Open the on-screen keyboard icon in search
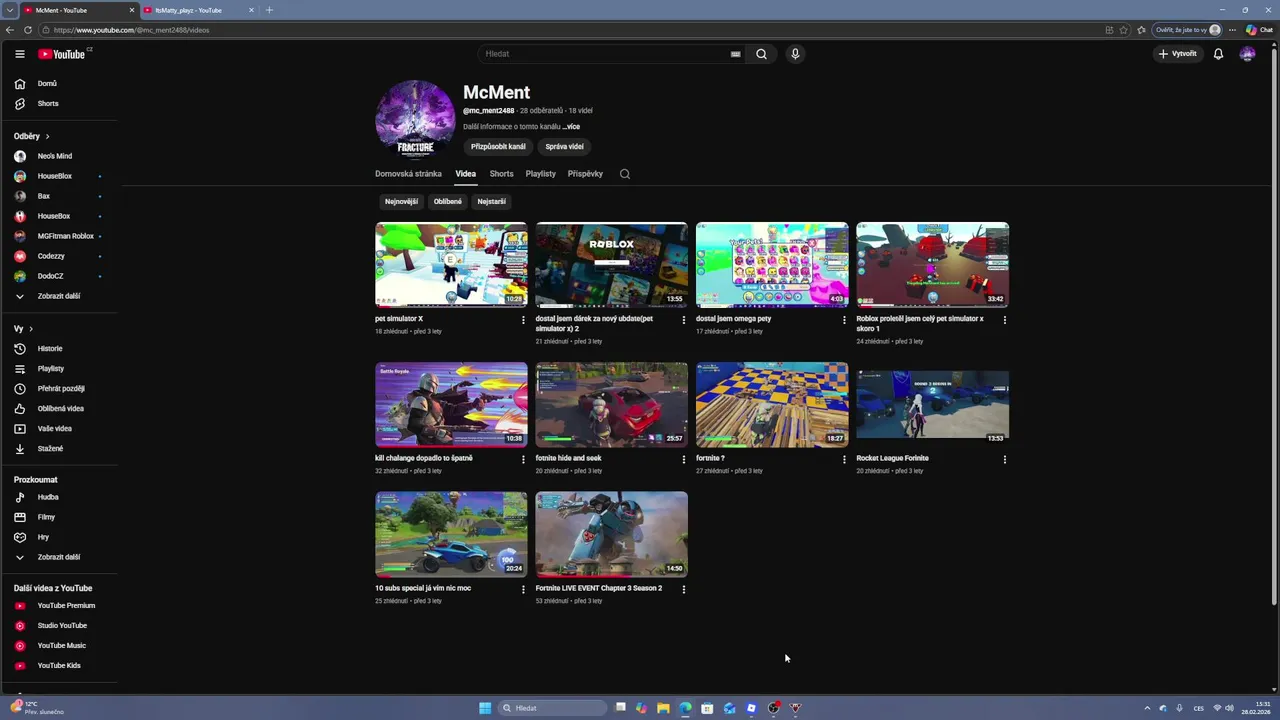This screenshot has height=720, width=1280. [x=736, y=54]
